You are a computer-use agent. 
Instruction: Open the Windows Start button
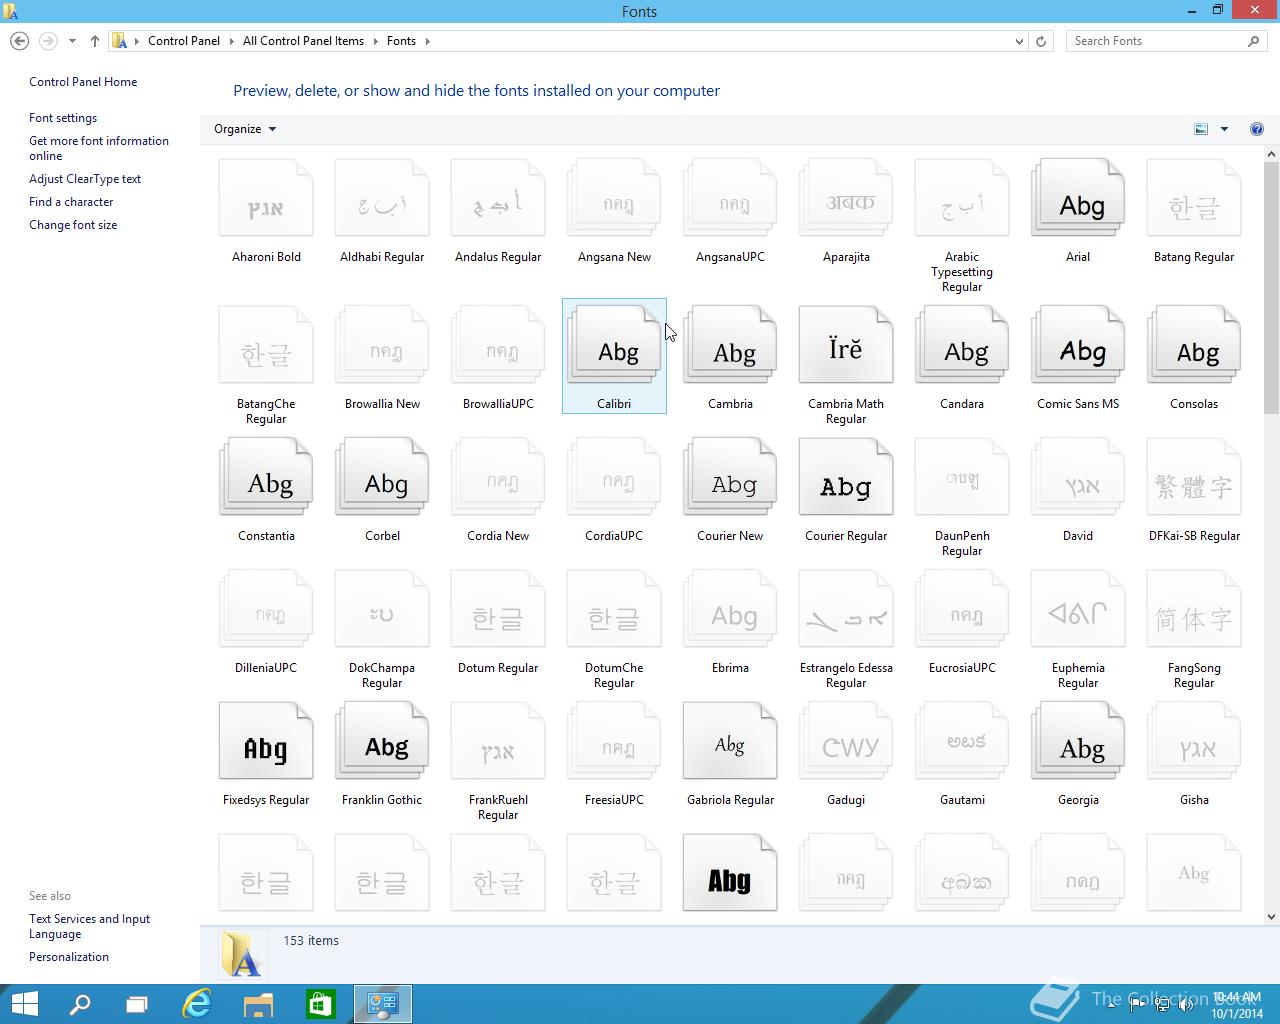[24, 1004]
